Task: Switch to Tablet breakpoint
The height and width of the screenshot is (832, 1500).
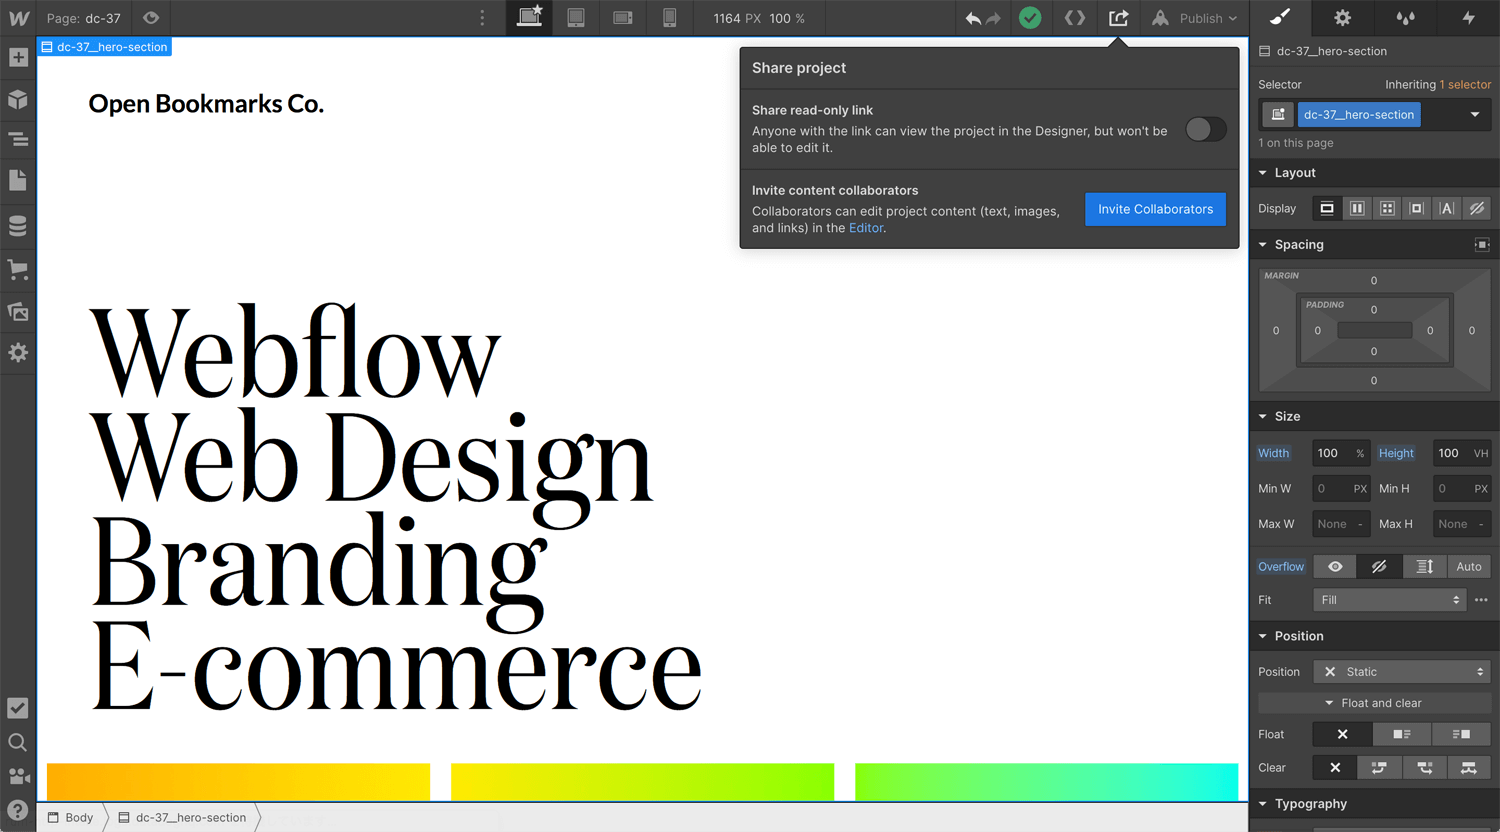Action: pyautogui.click(x=576, y=18)
